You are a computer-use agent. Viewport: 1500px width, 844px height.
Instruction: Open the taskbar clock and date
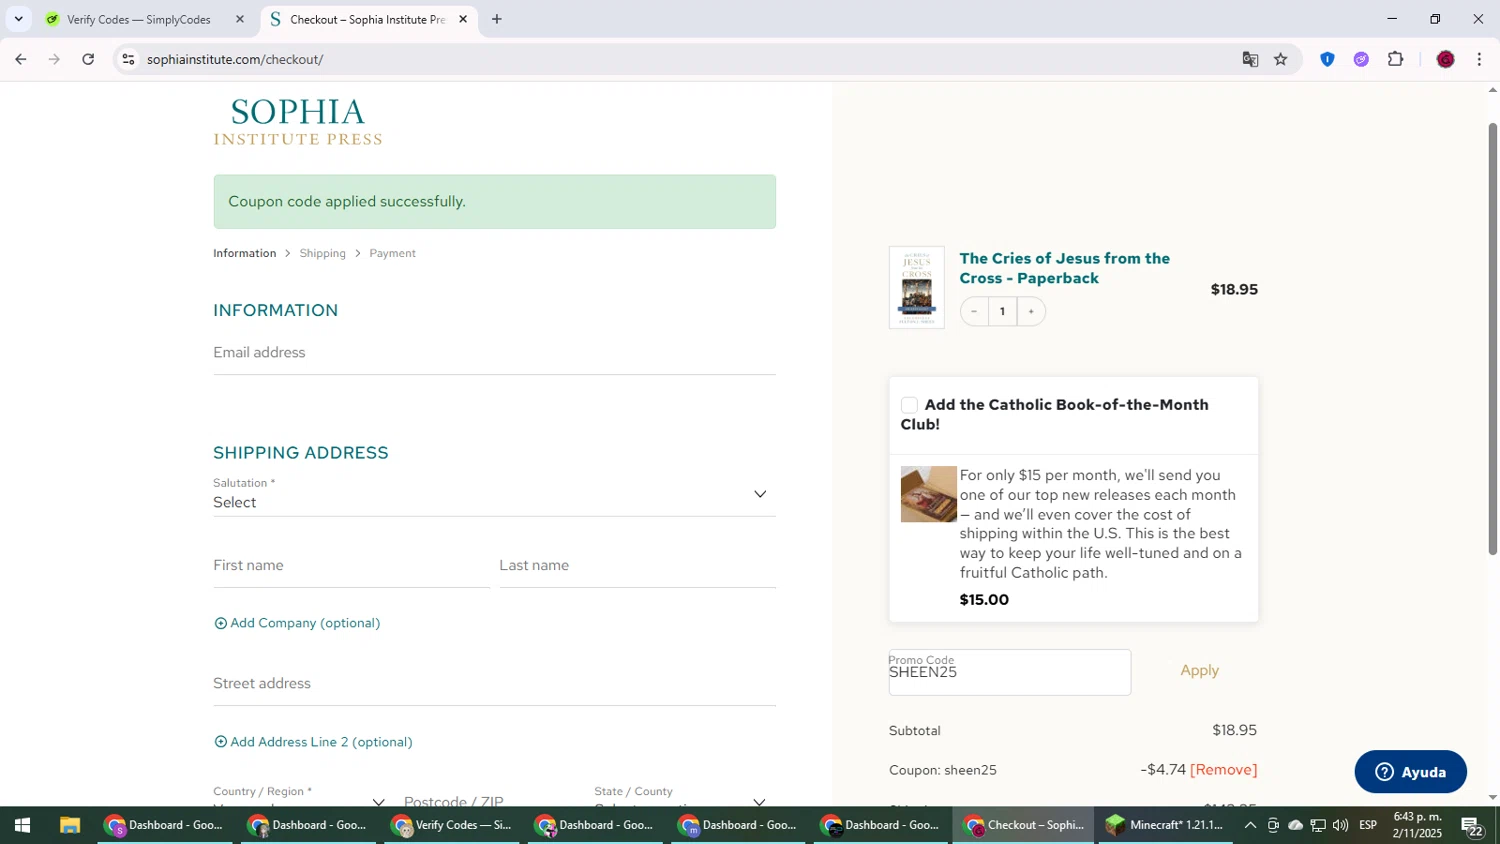(x=1417, y=825)
